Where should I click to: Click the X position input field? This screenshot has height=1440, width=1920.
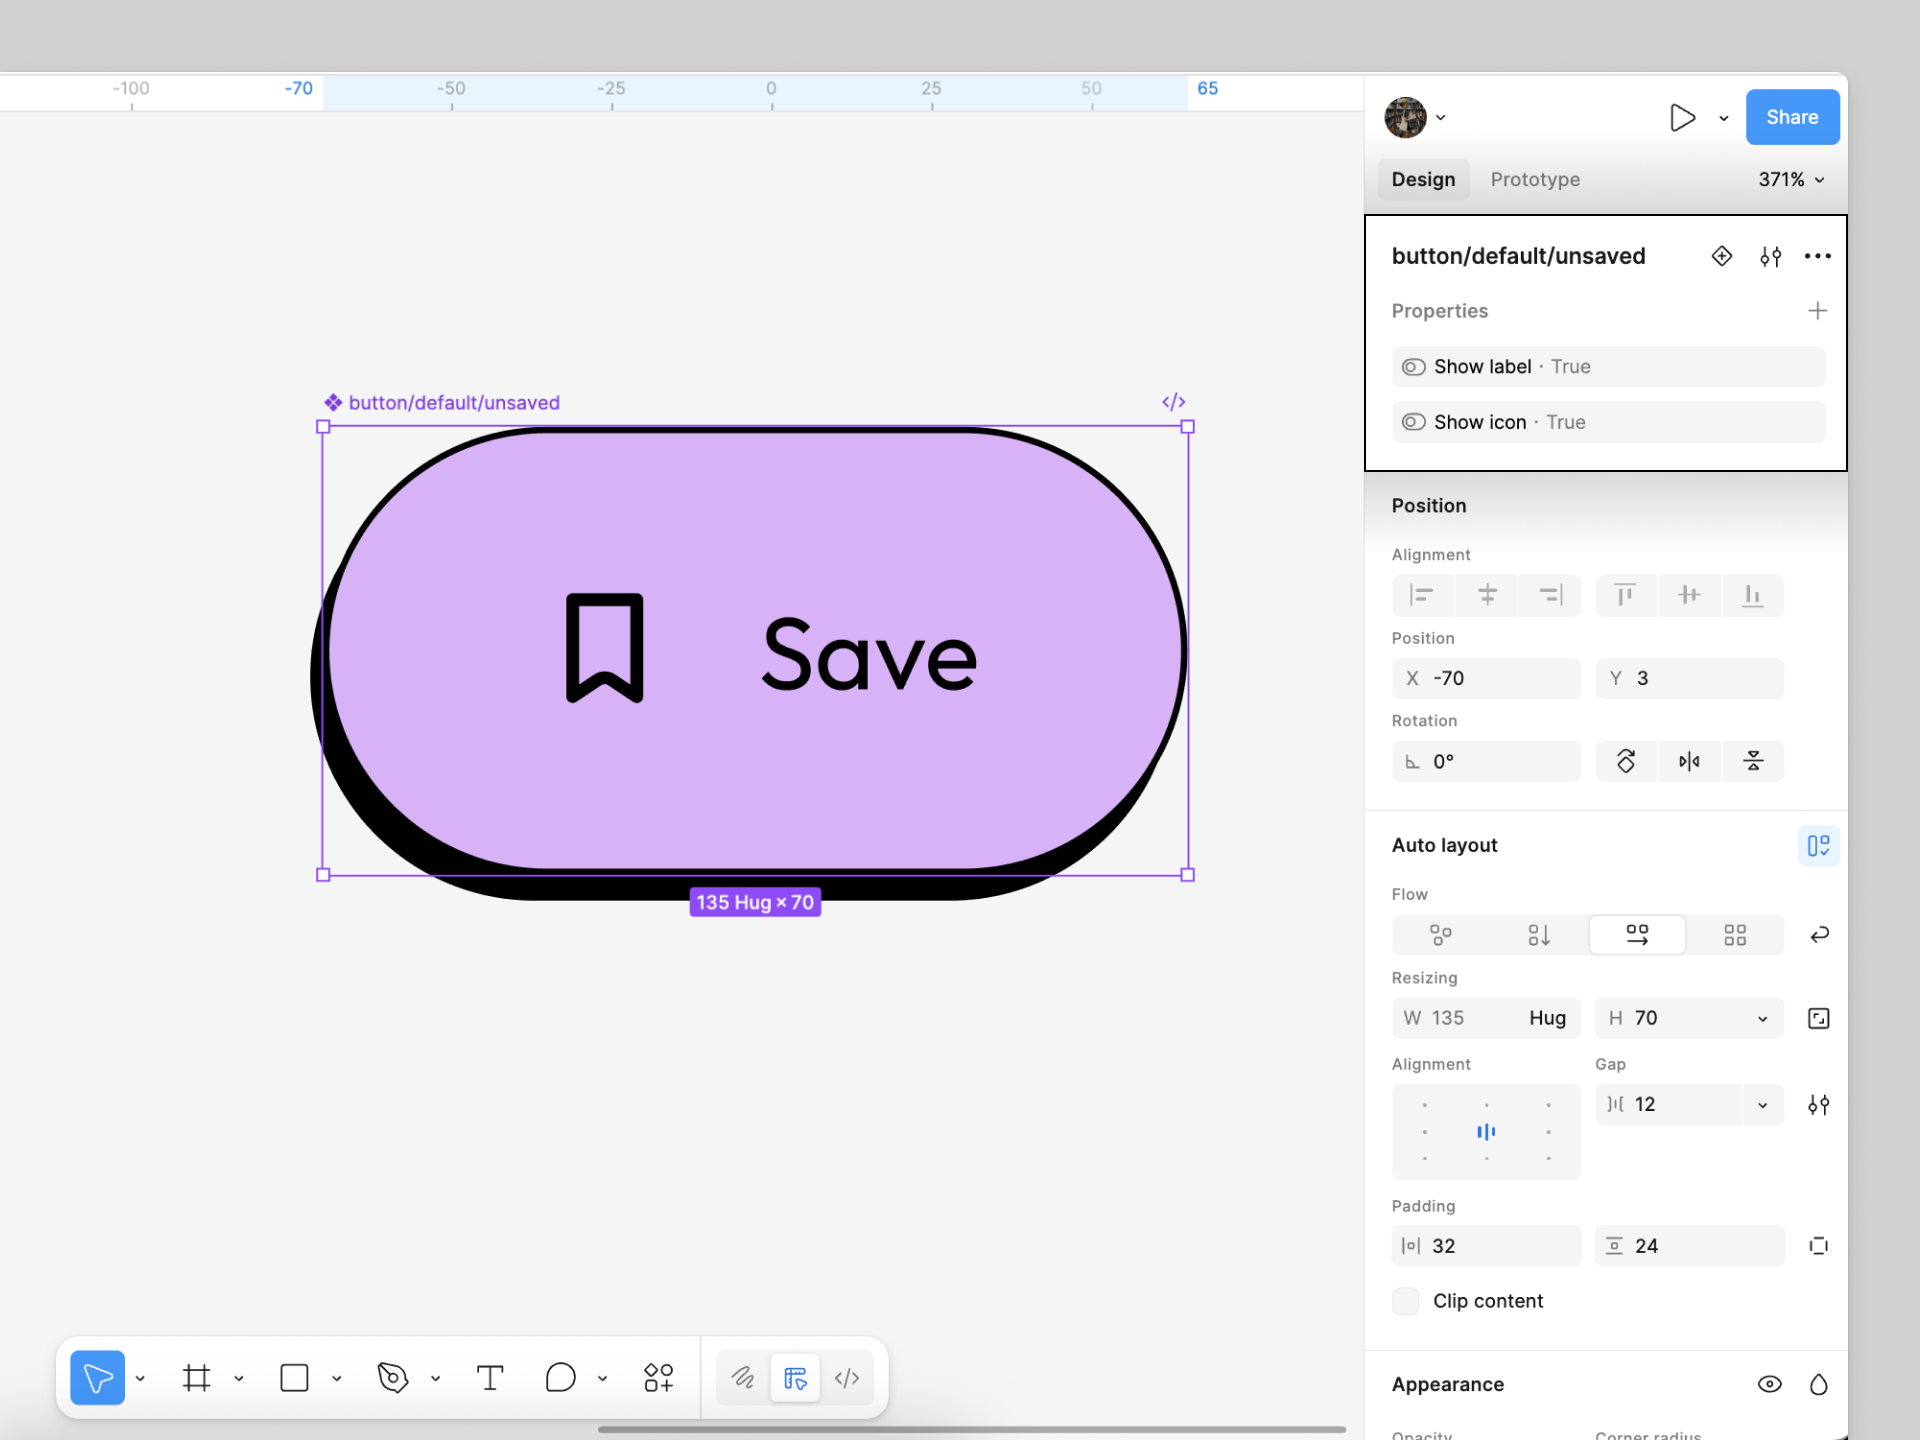tap(1486, 679)
